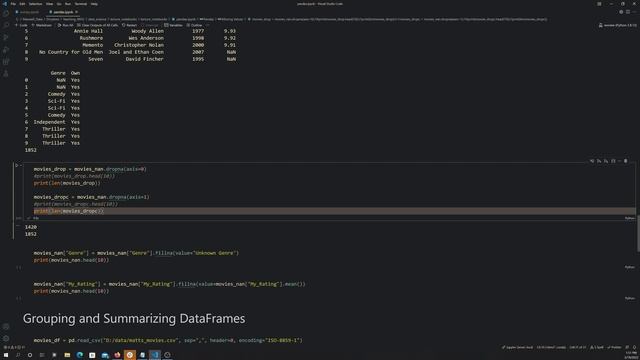The width and height of the screenshot is (640, 360).
Task: Click the My_Rating fillna mean code cell
Action: [x=329, y=287]
